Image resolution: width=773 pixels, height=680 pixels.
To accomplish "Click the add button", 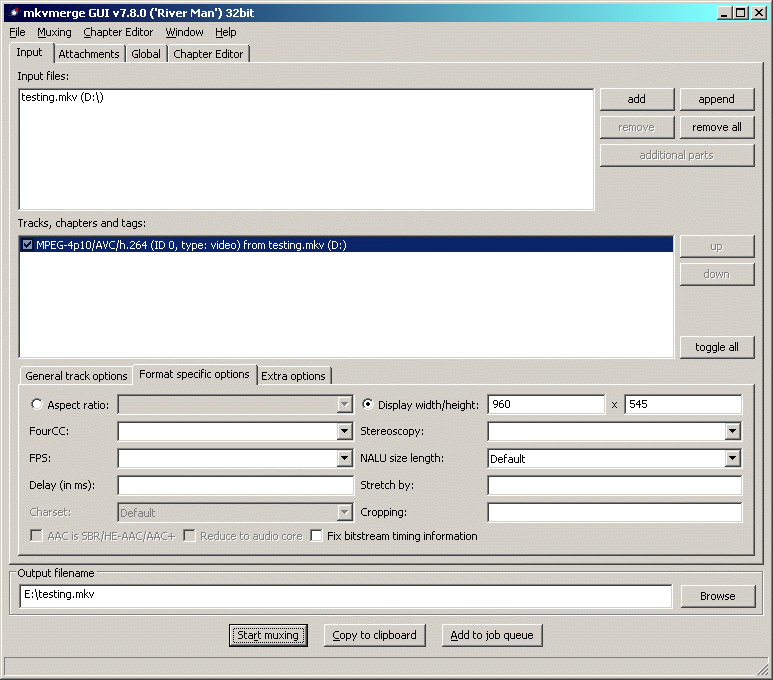I will (x=636, y=99).
